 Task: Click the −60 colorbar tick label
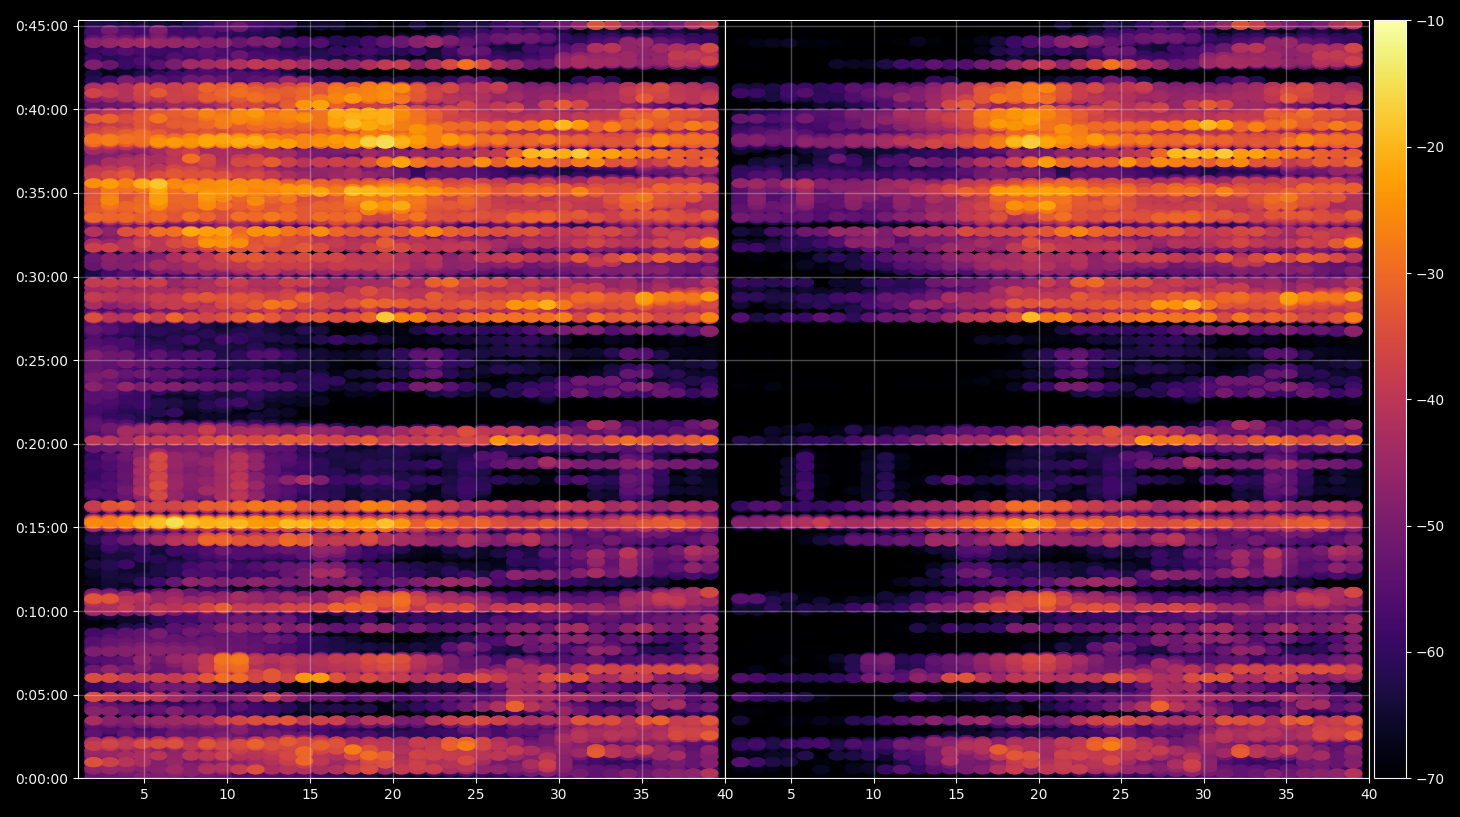[1430, 652]
